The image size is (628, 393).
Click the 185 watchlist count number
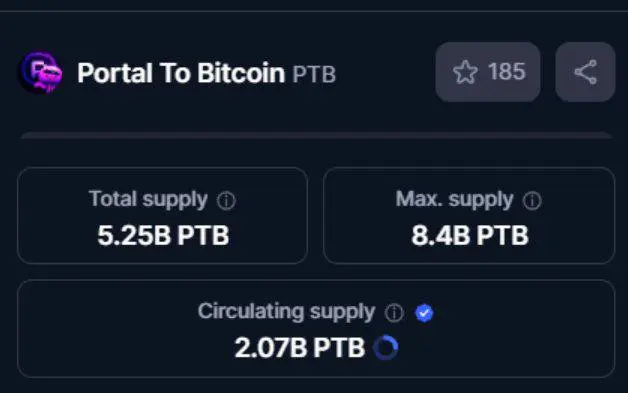click(x=507, y=72)
